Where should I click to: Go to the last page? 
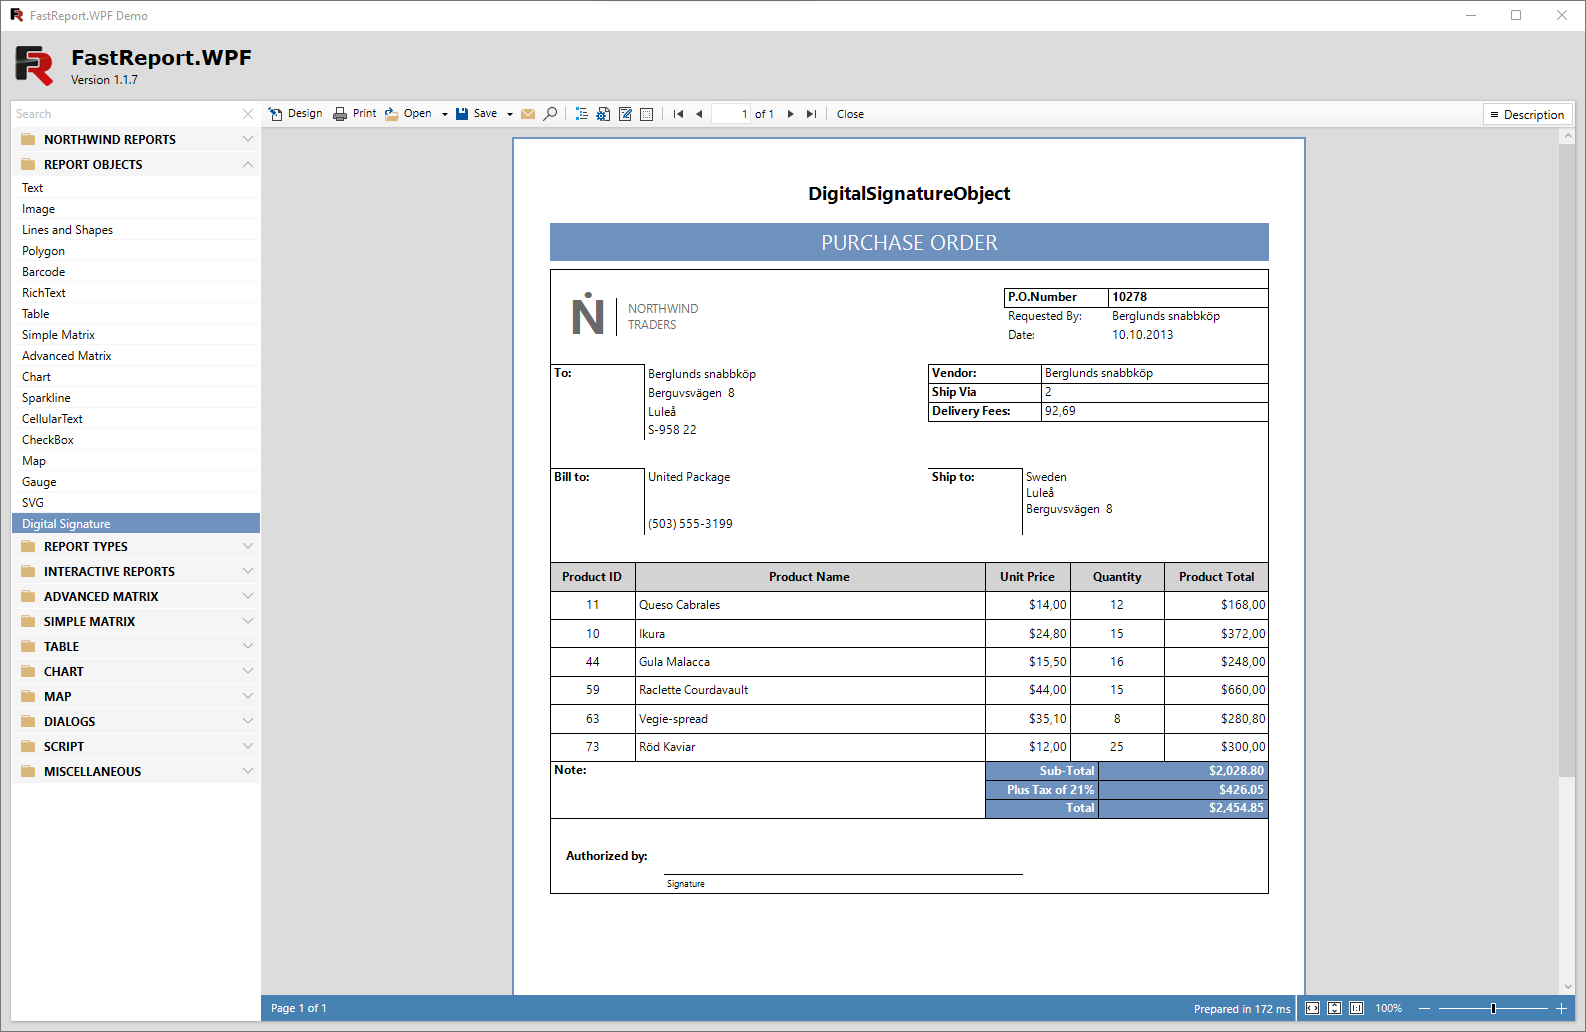811,114
